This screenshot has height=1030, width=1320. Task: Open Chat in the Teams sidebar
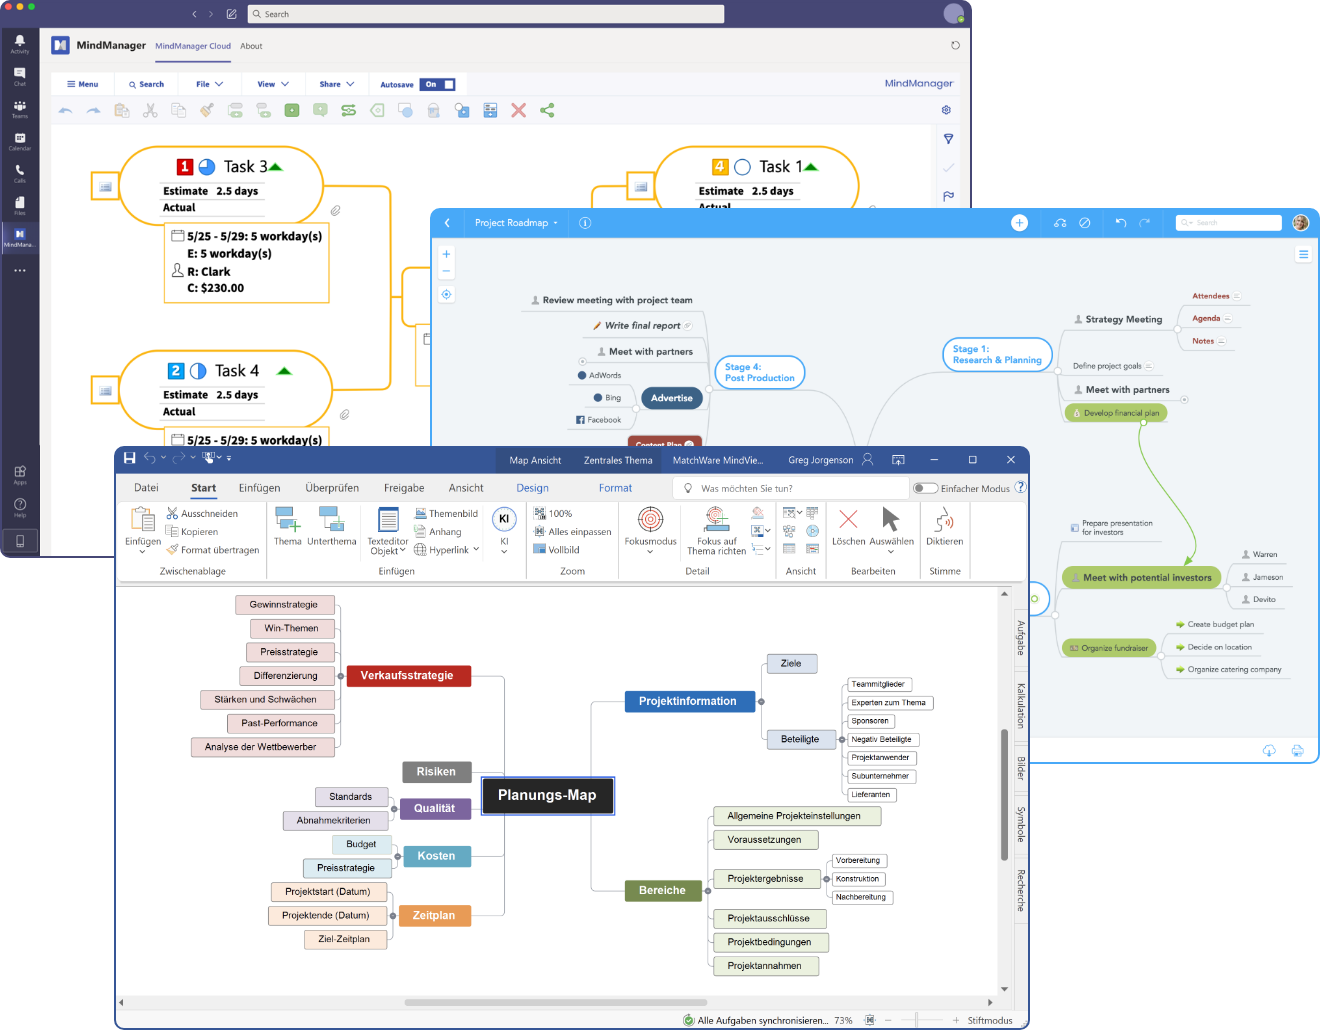19,76
